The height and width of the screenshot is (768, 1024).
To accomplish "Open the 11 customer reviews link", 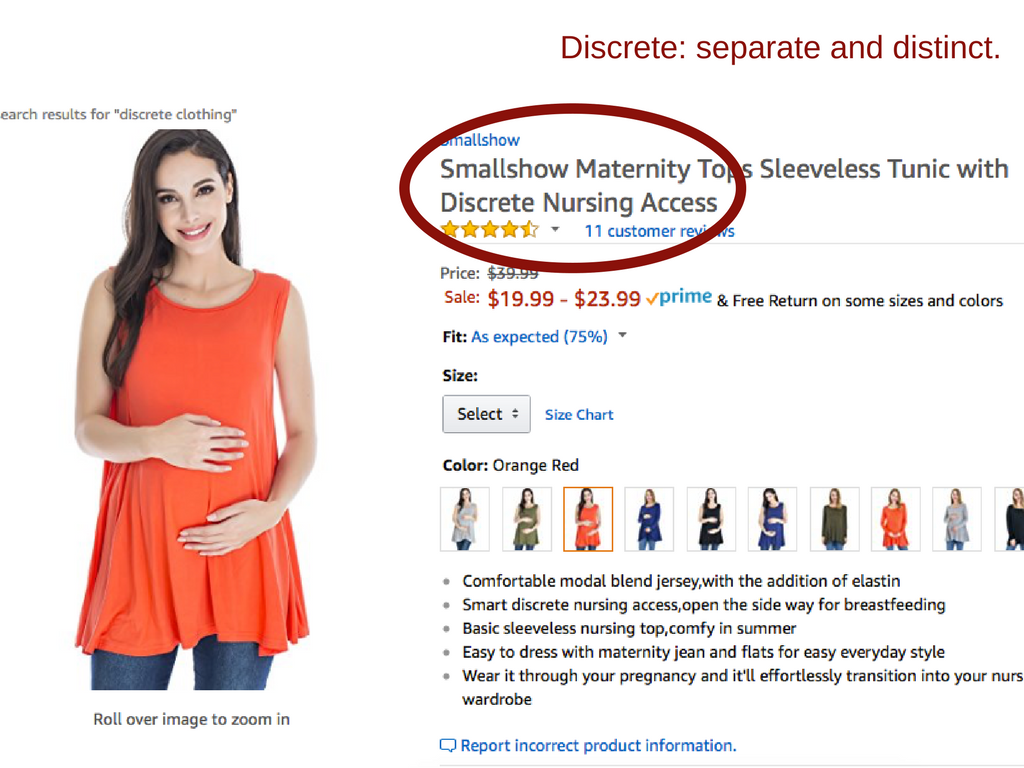I will (660, 231).
